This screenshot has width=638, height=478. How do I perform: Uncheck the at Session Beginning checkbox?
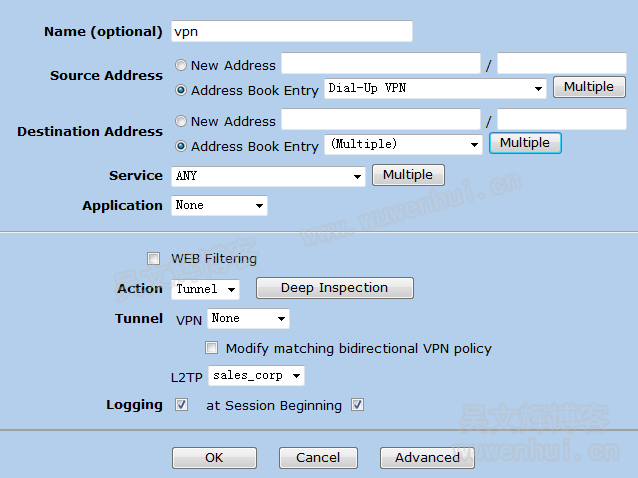[357, 405]
